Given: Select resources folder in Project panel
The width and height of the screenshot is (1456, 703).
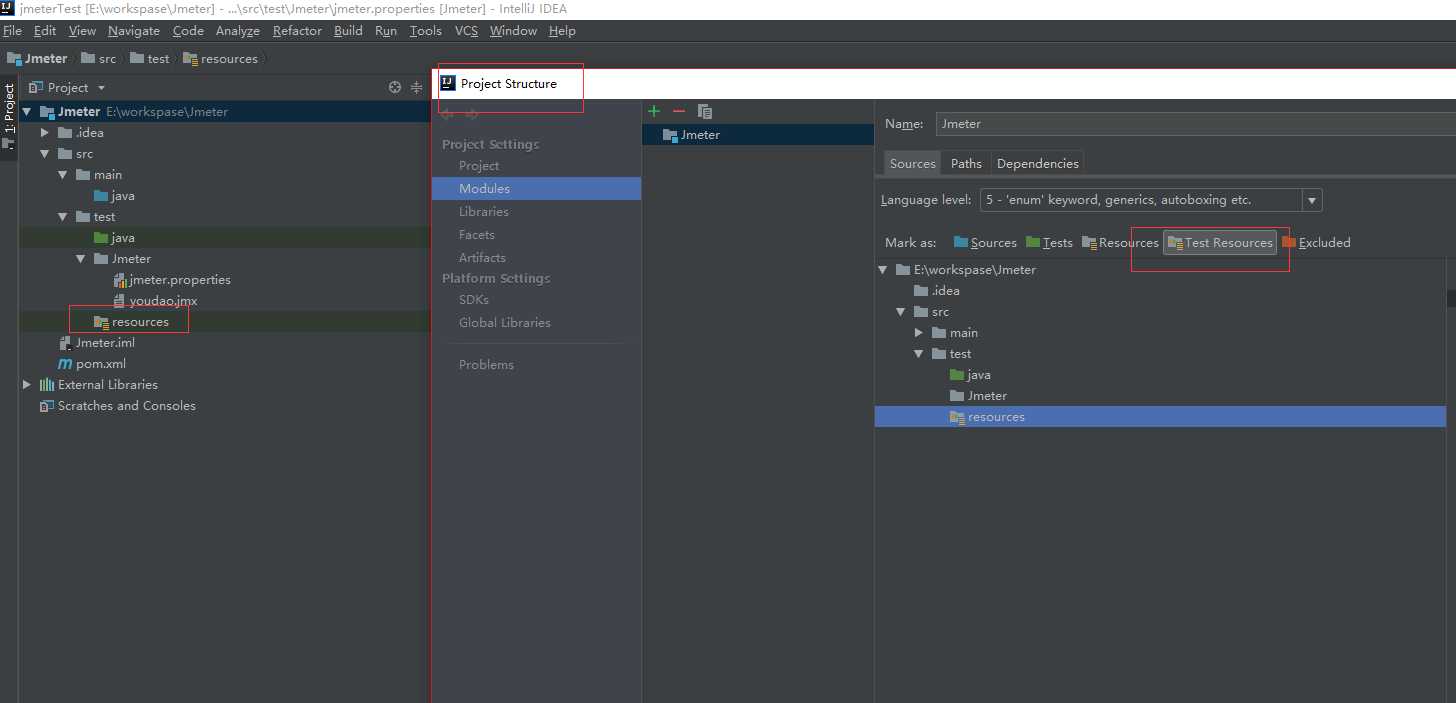Looking at the screenshot, I should pos(131,322).
